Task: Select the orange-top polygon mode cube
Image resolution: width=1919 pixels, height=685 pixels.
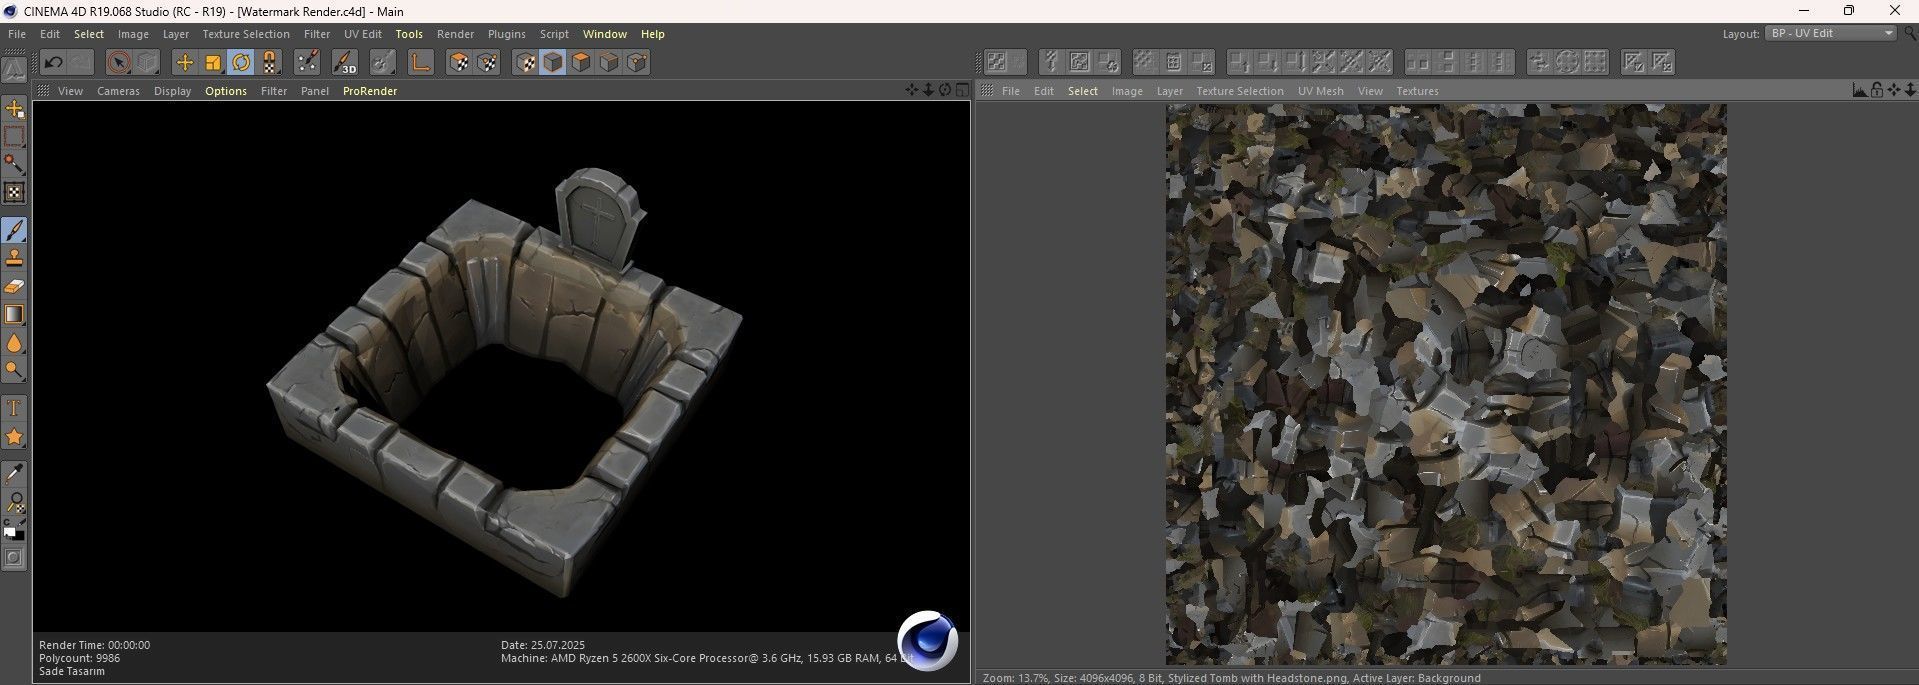Action: click(581, 62)
